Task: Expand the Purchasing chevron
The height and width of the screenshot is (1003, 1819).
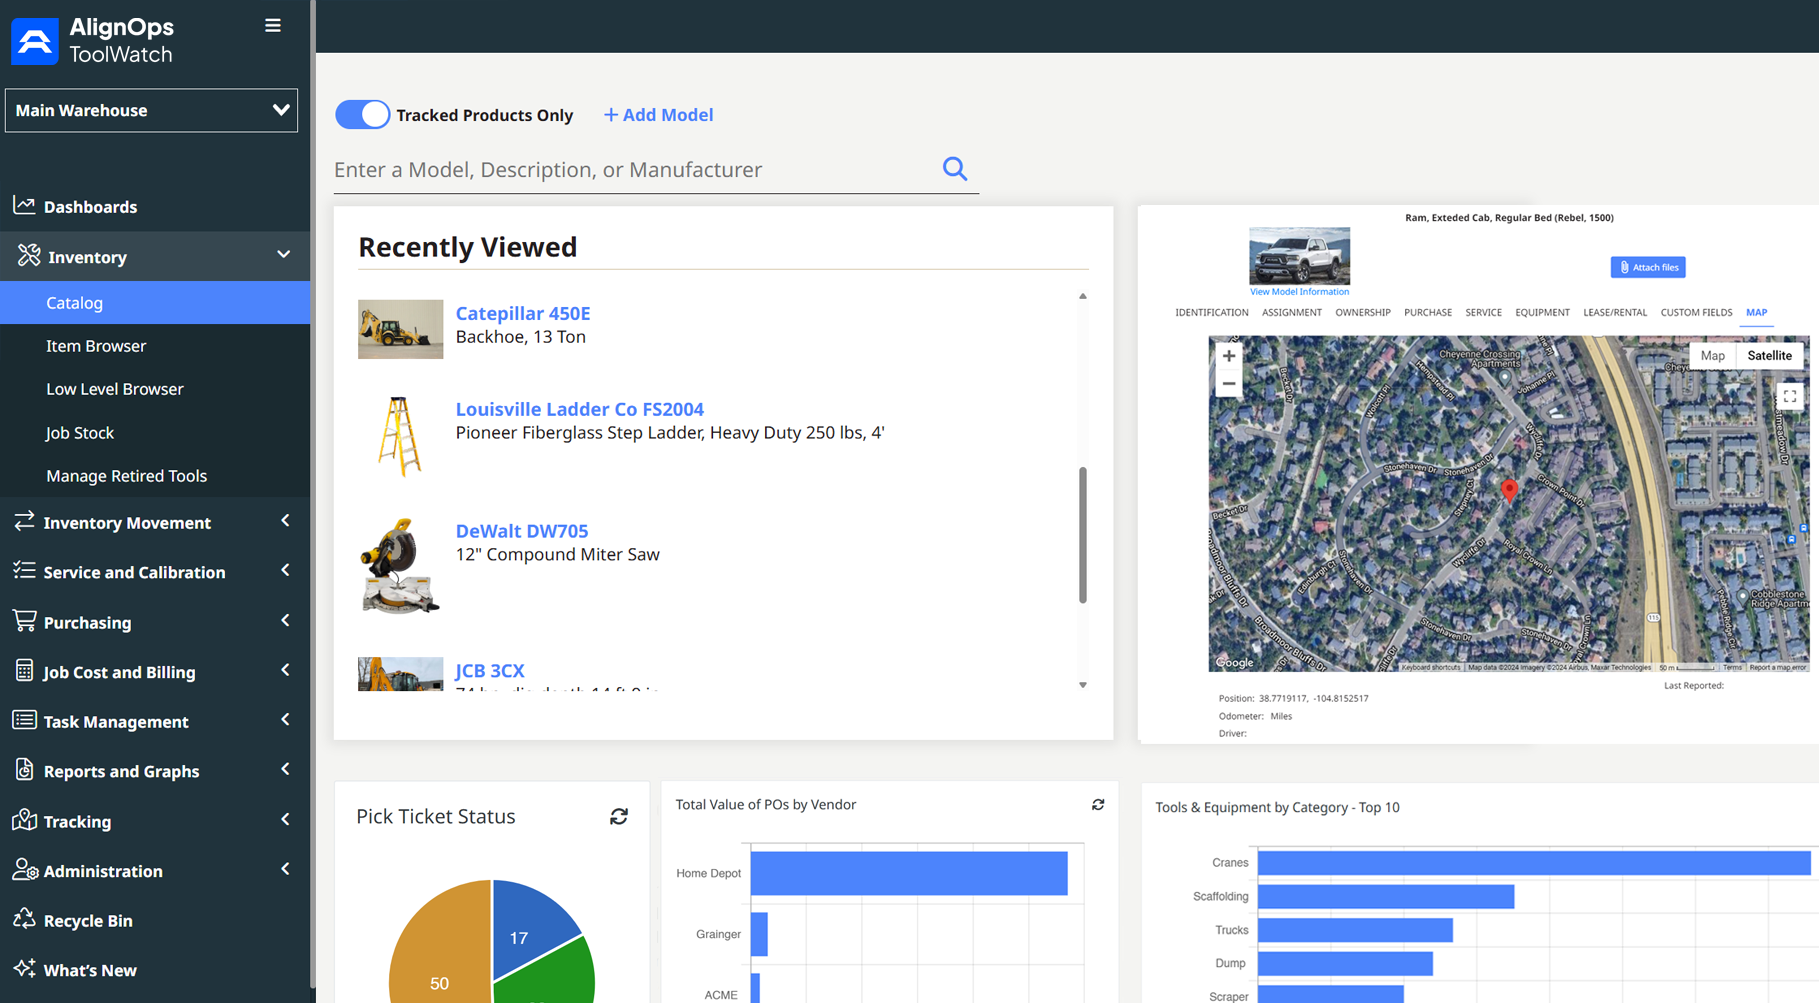Action: [x=286, y=620]
